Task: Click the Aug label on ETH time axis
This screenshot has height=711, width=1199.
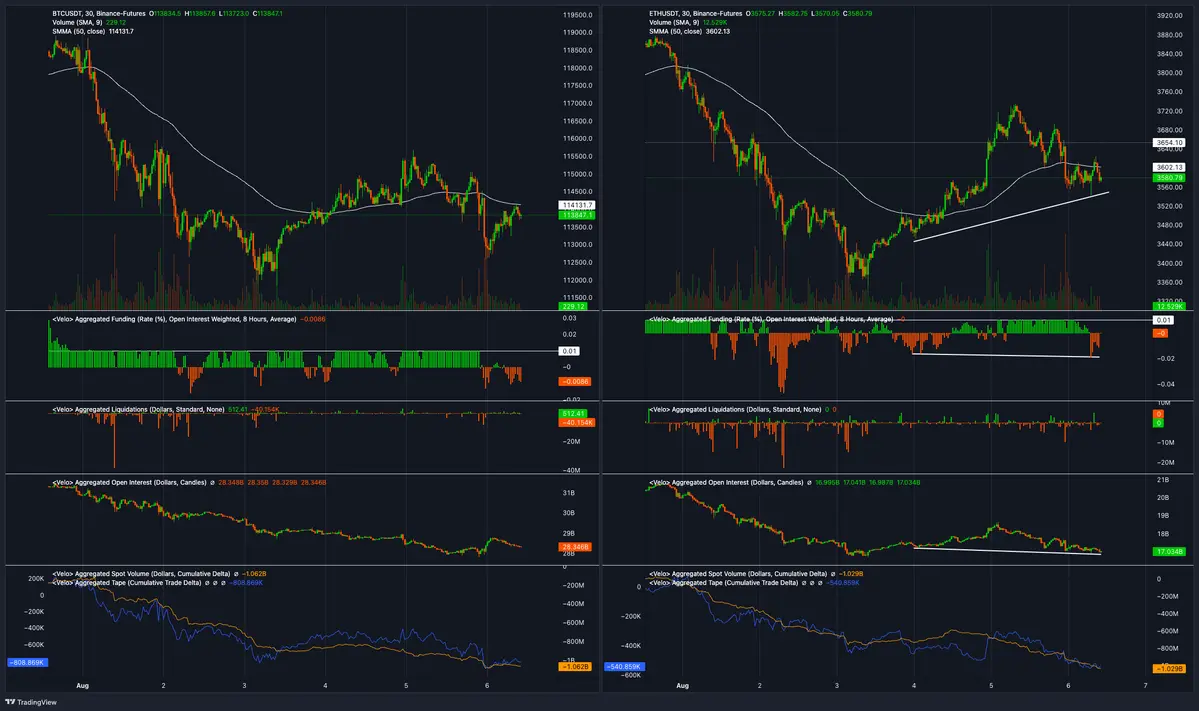Action: click(x=683, y=686)
